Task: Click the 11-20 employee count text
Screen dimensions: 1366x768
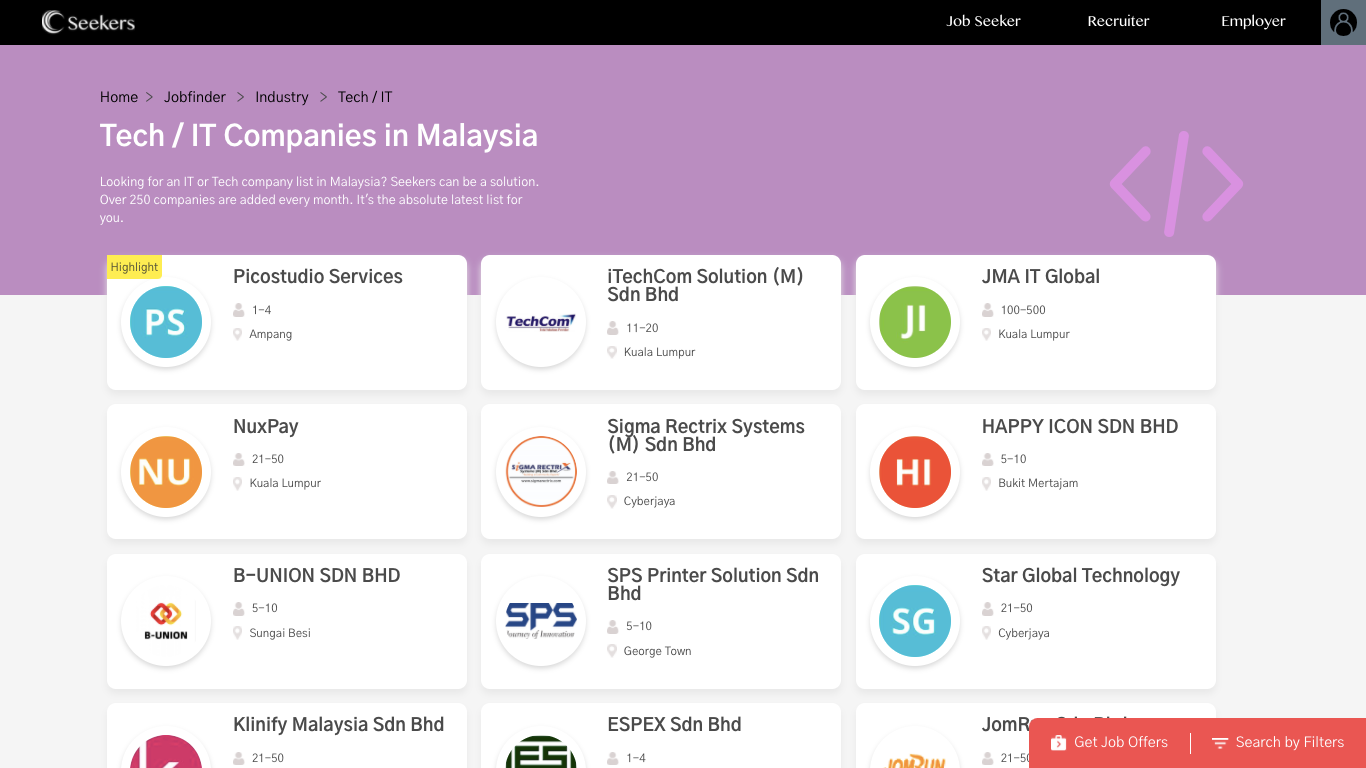Action: click(642, 328)
